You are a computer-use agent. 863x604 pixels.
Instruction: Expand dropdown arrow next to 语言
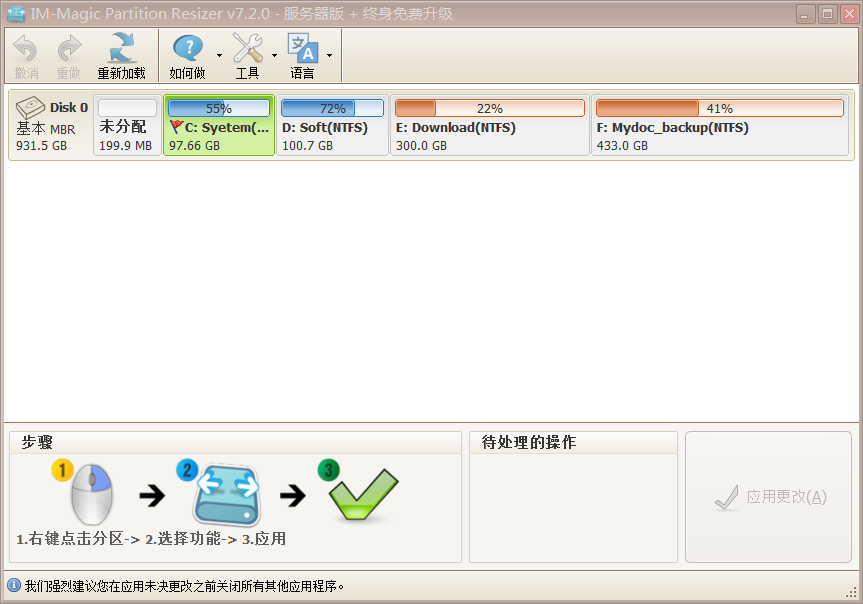coord(329,56)
